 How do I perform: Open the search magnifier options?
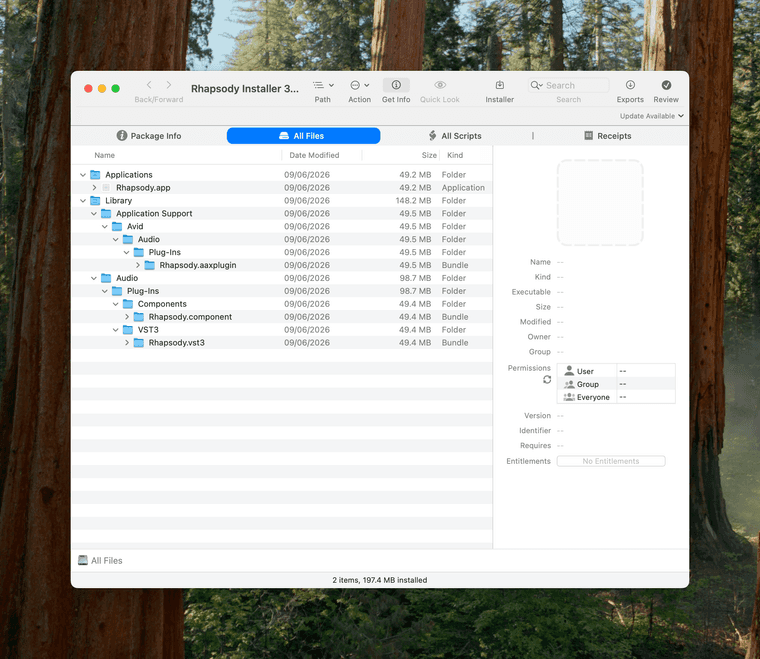pyautogui.click(x=536, y=85)
